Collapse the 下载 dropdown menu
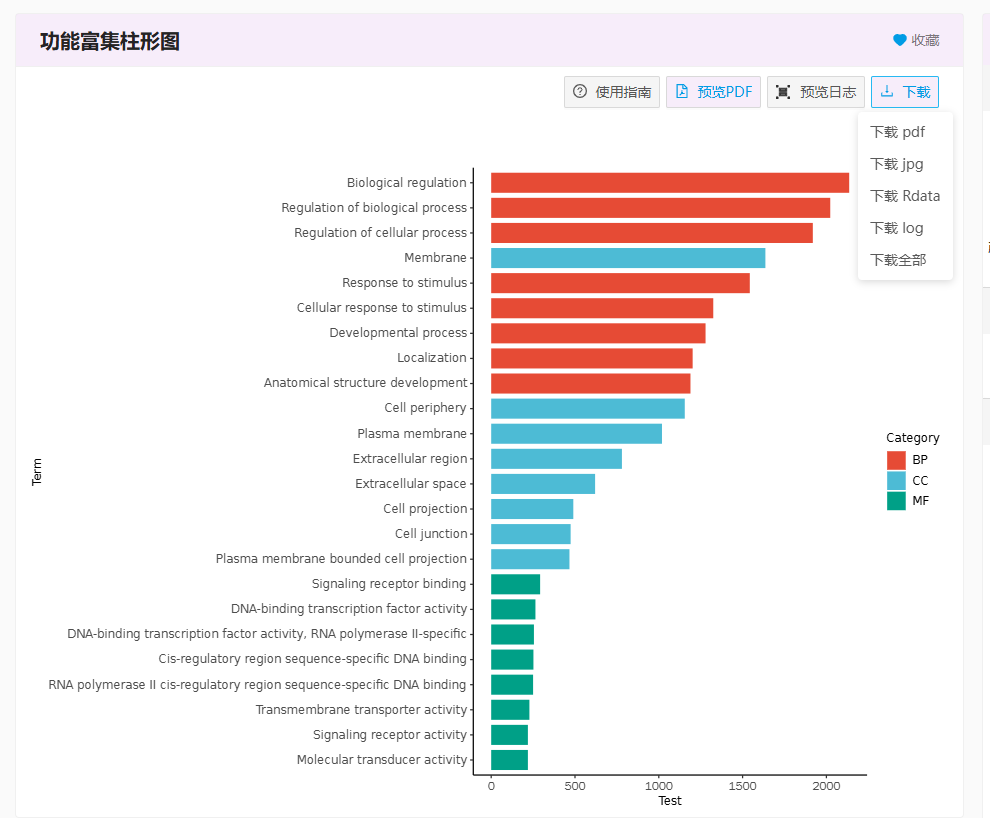Image resolution: width=990 pixels, height=818 pixels. pos(905,92)
